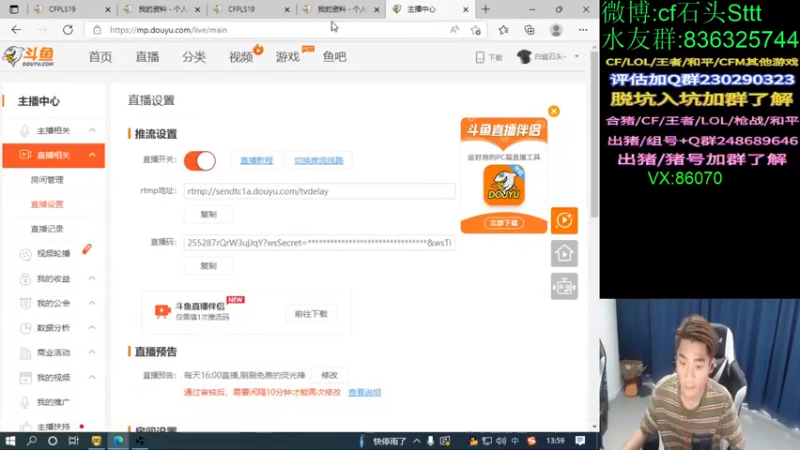This screenshot has height=450, width=800.
Task: Open the 直播教程 link
Action: (256, 161)
